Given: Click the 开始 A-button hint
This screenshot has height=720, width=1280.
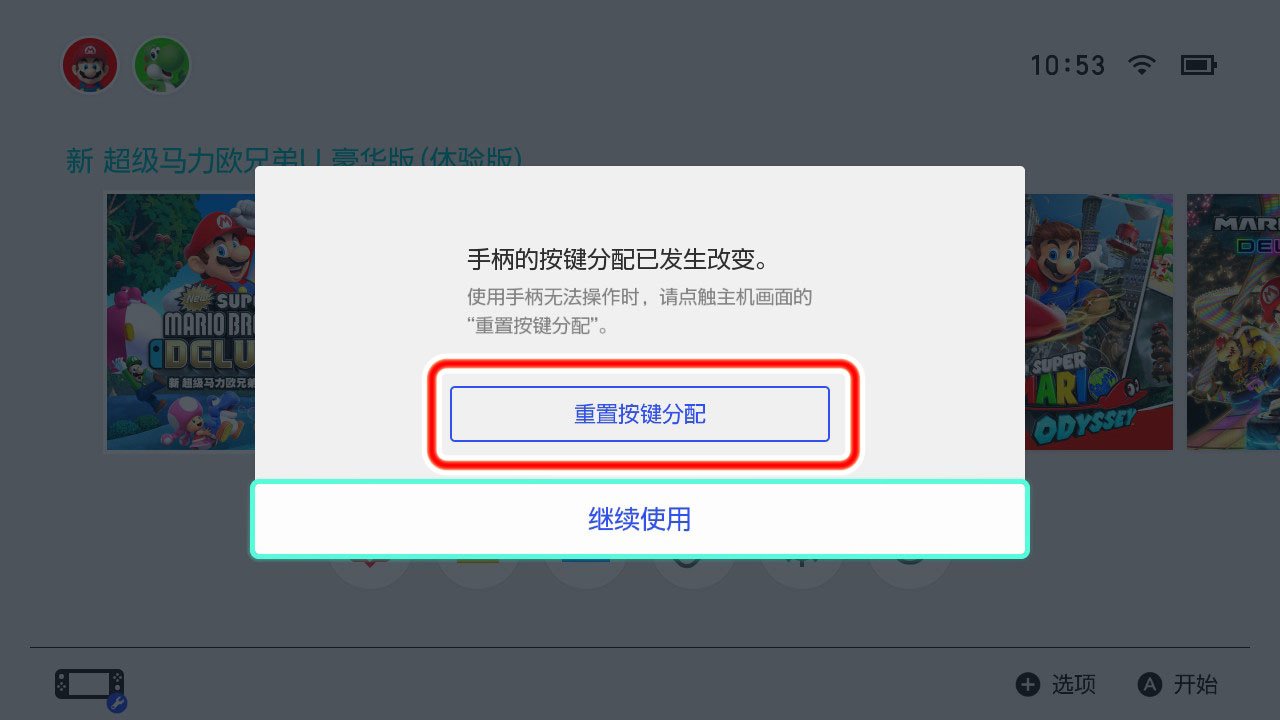Looking at the screenshot, I should 1178,684.
